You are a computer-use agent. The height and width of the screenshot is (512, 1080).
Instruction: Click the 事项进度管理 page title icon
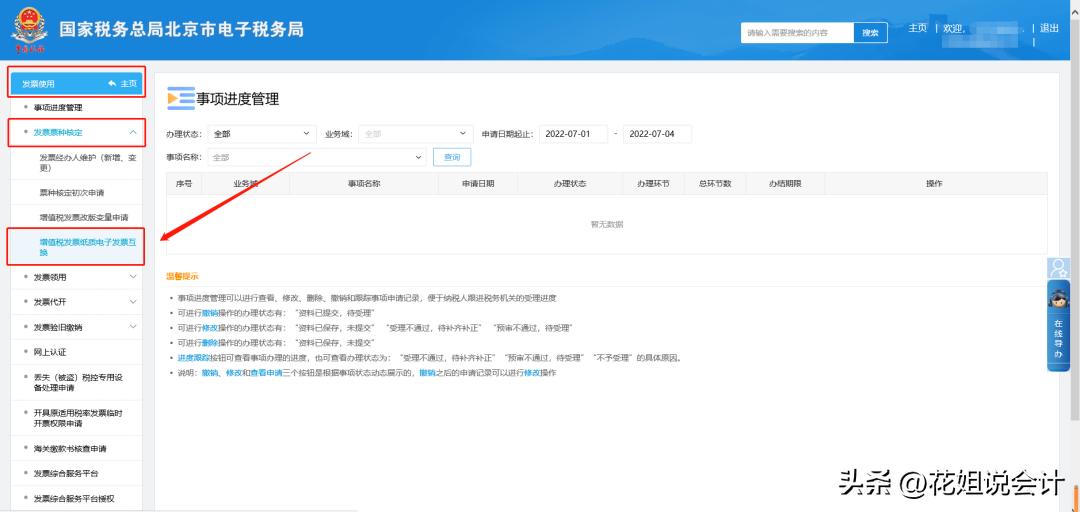pos(180,99)
